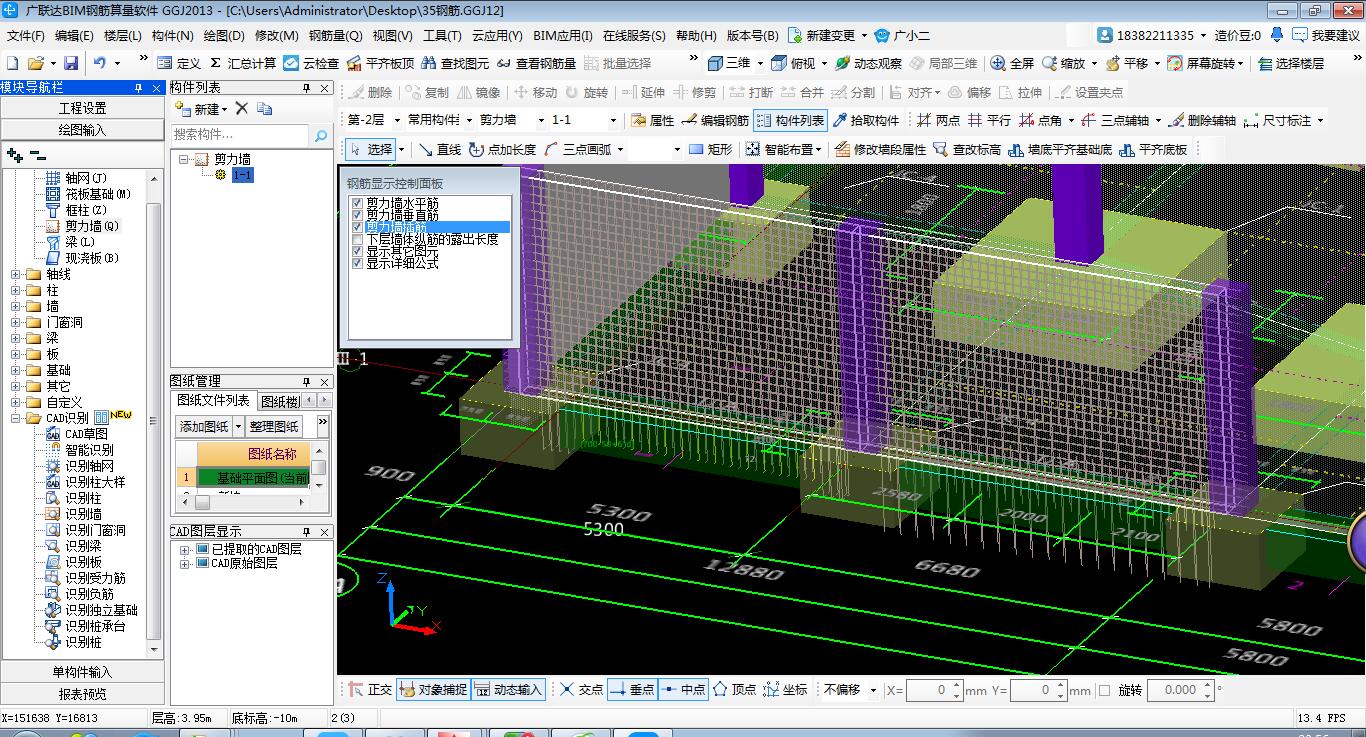Open 查找图元 find element tool
The height and width of the screenshot is (737, 1366).
tap(456, 63)
